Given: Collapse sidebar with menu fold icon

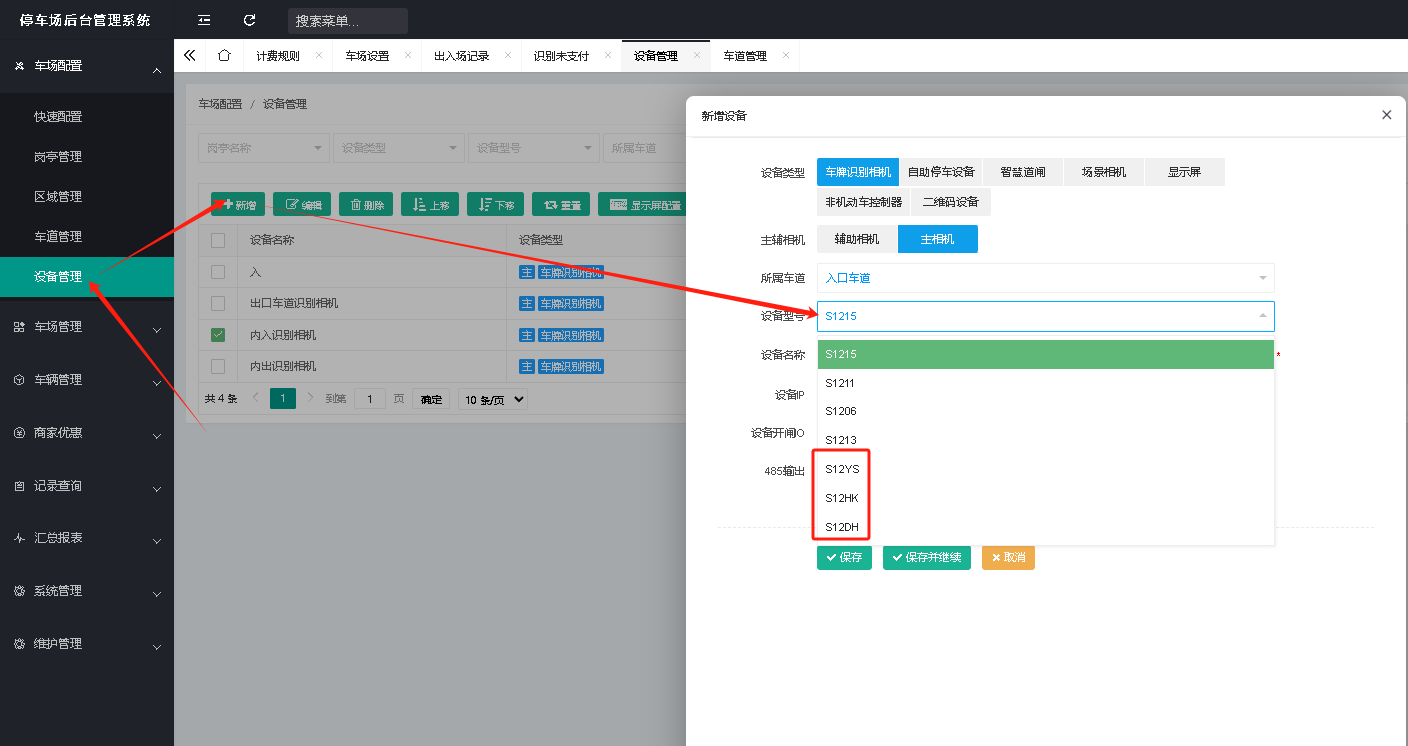Looking at the screenshot, I should [x=204, y=20].
